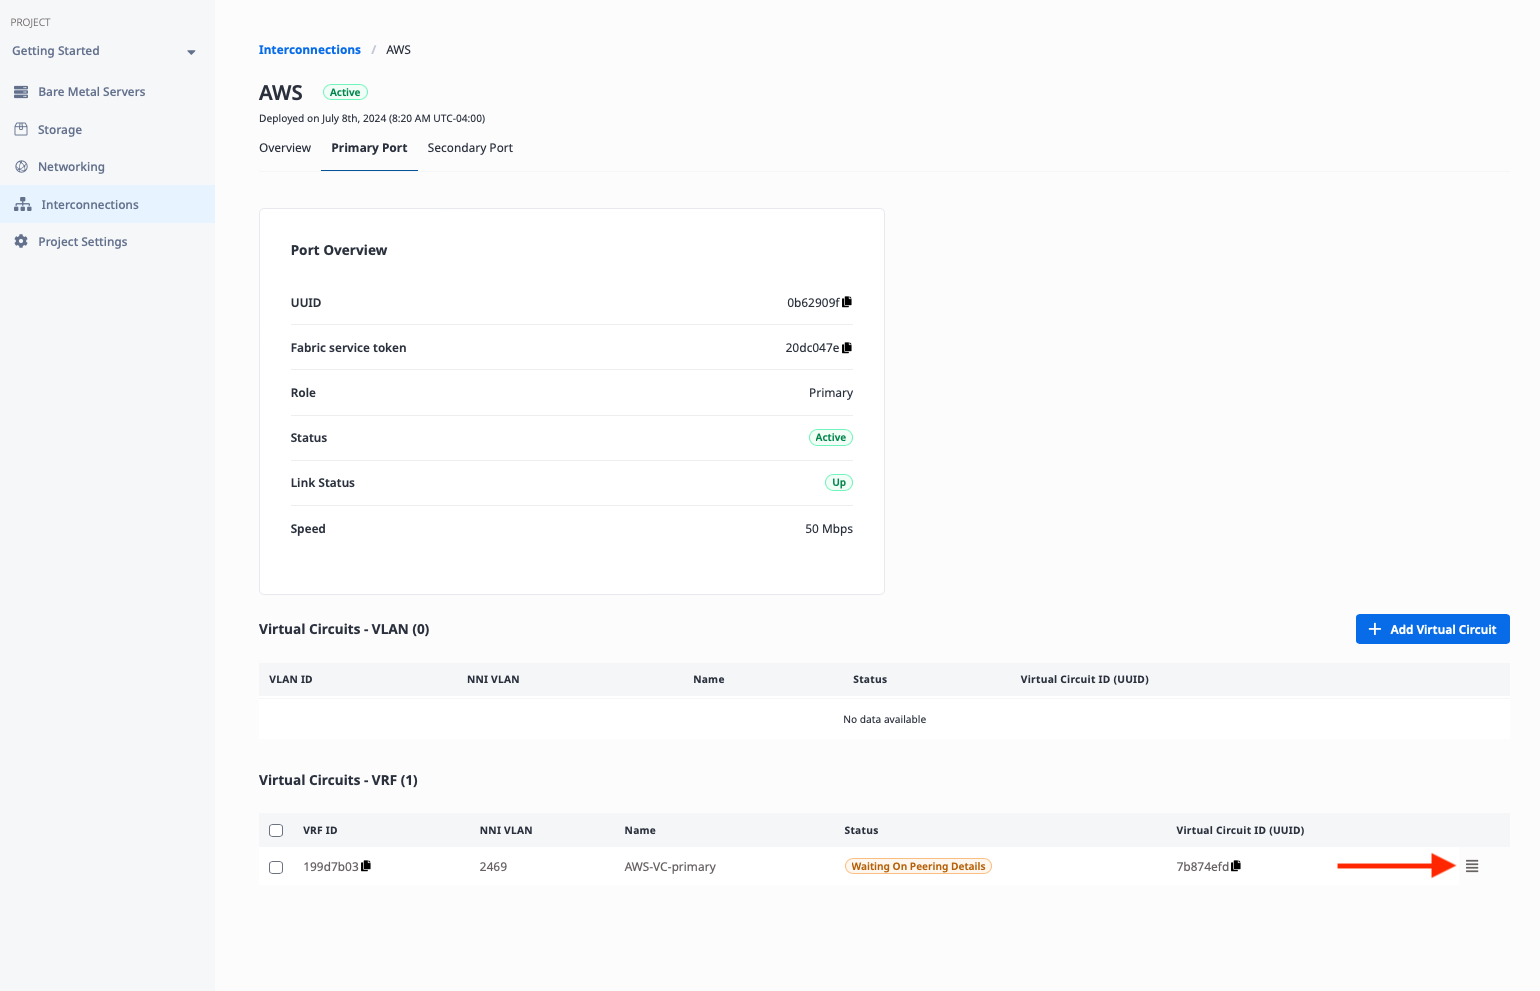This screenshot has height=991, width=1540.
Task: Check the AWS-VC-primary row checkbox
Action: click(276, 867)
